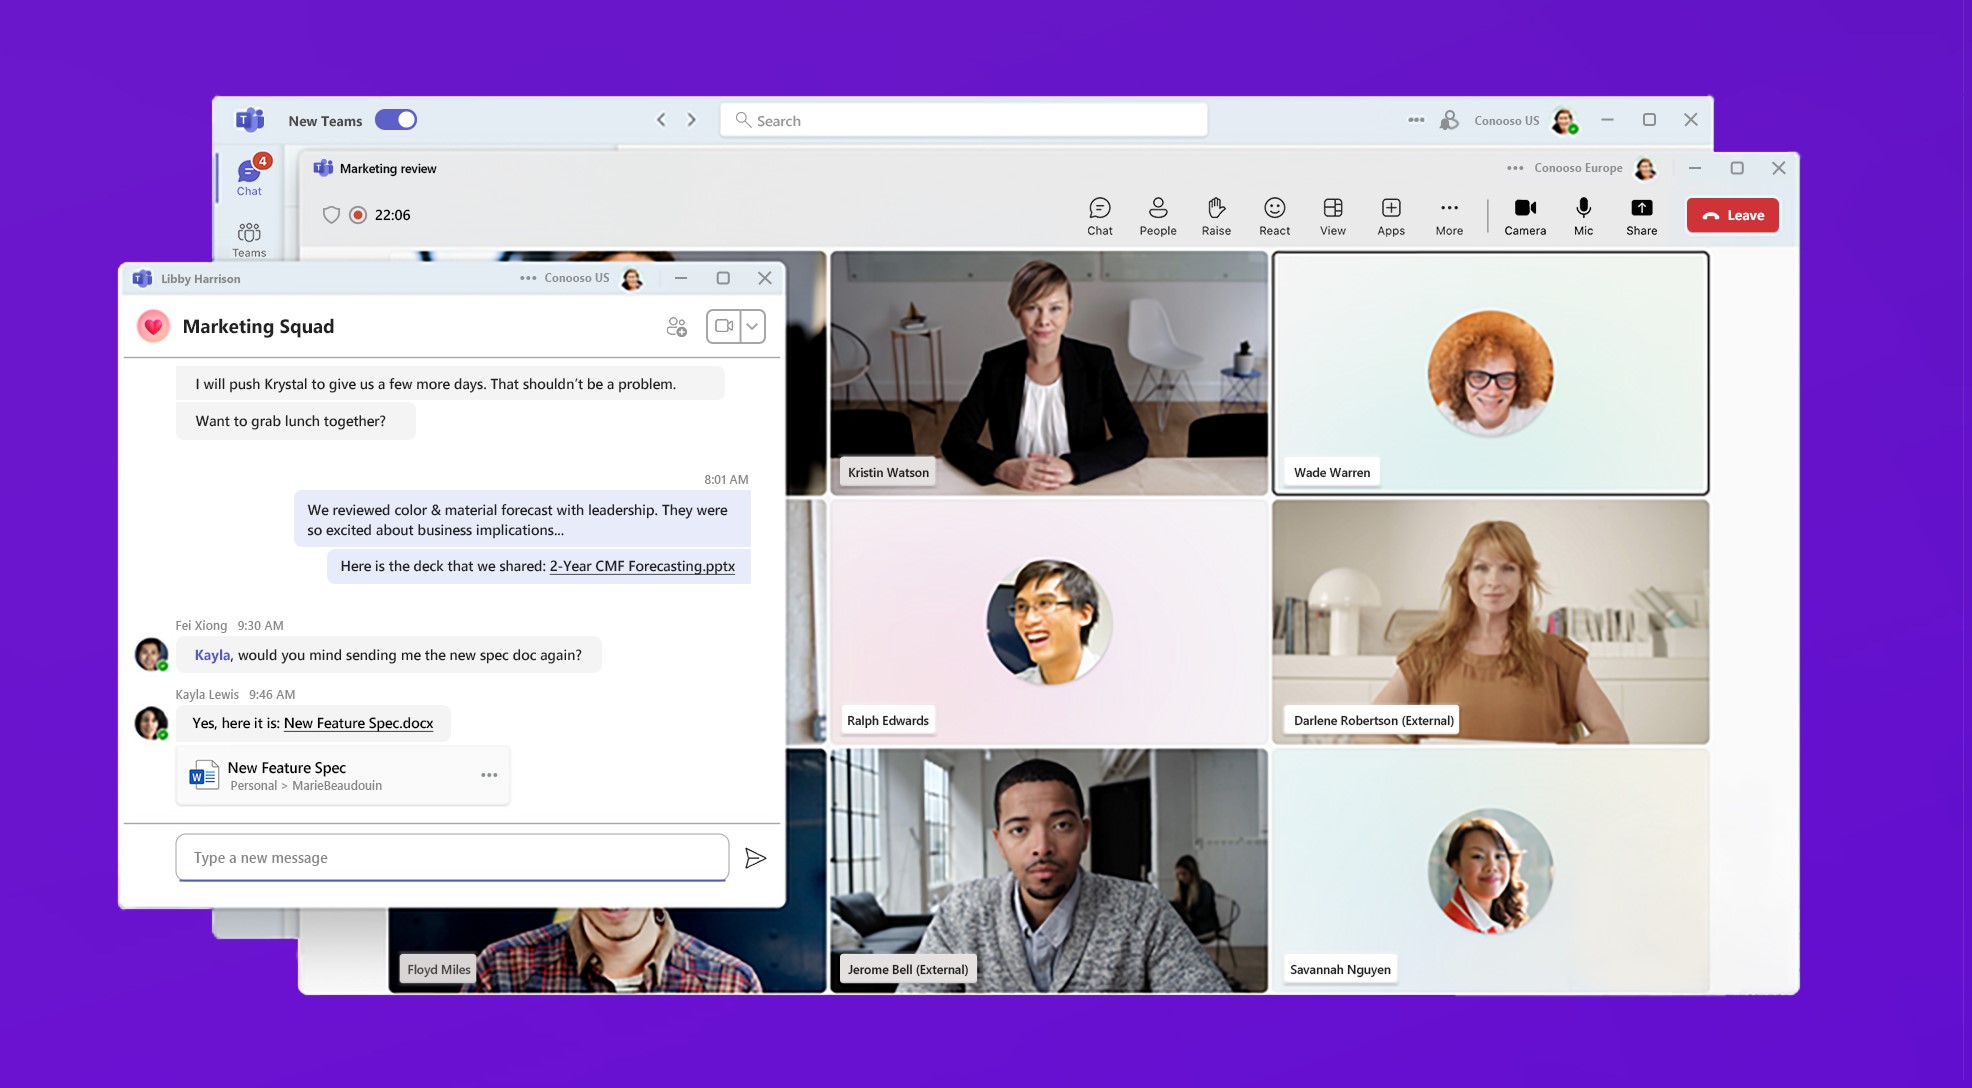Select Floyd Miles' video tile

[607, 950]
